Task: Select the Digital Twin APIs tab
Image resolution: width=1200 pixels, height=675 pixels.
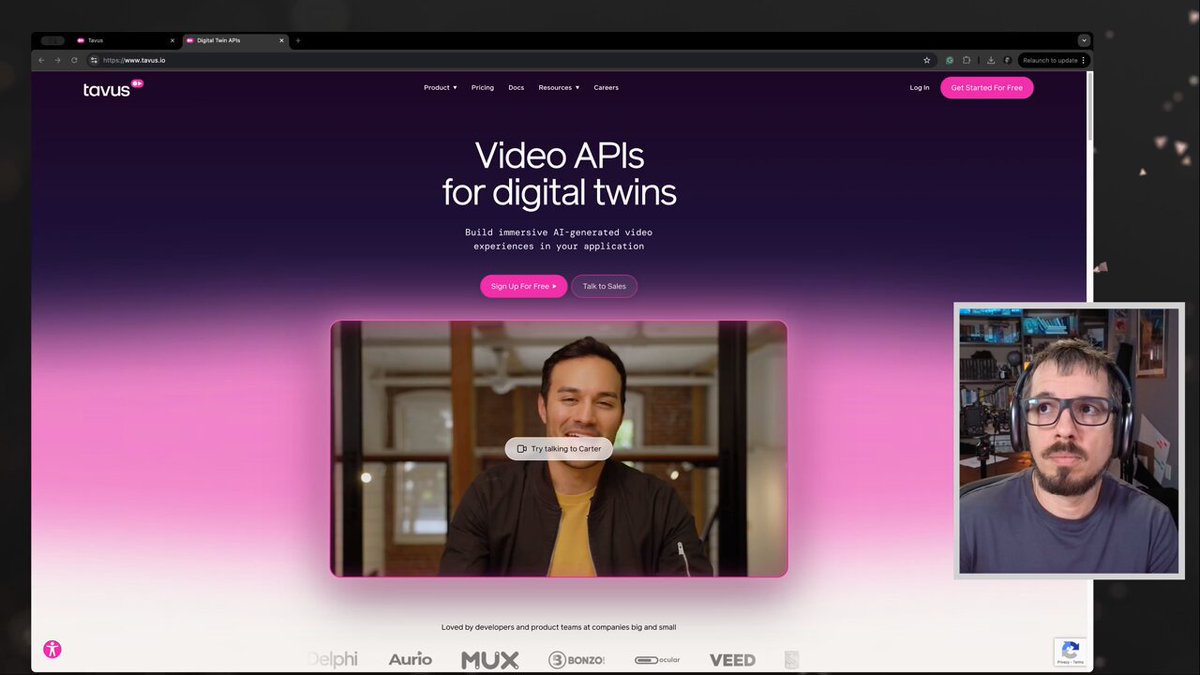Action: pyautogui.click(x=235, y=40)
